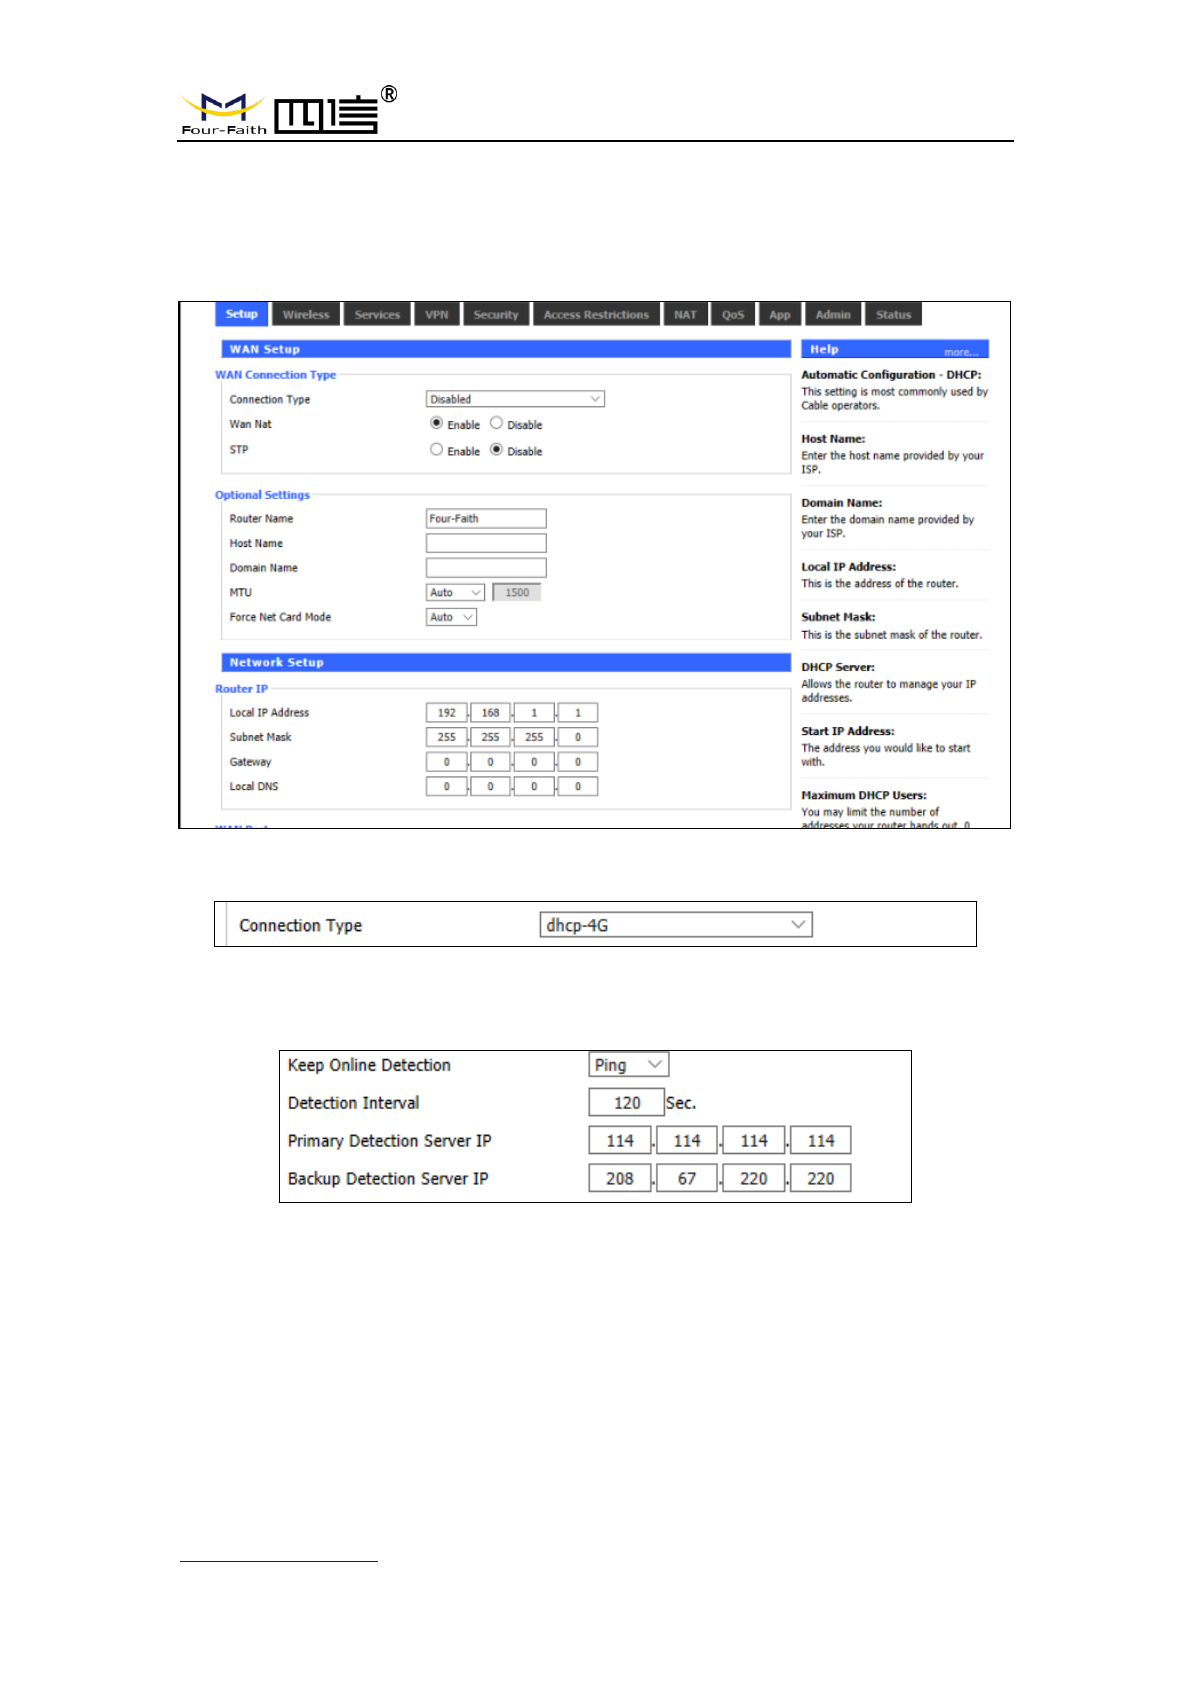
Task: Click Backup Detection Server IP octet 67
Action: point(687,1178)
